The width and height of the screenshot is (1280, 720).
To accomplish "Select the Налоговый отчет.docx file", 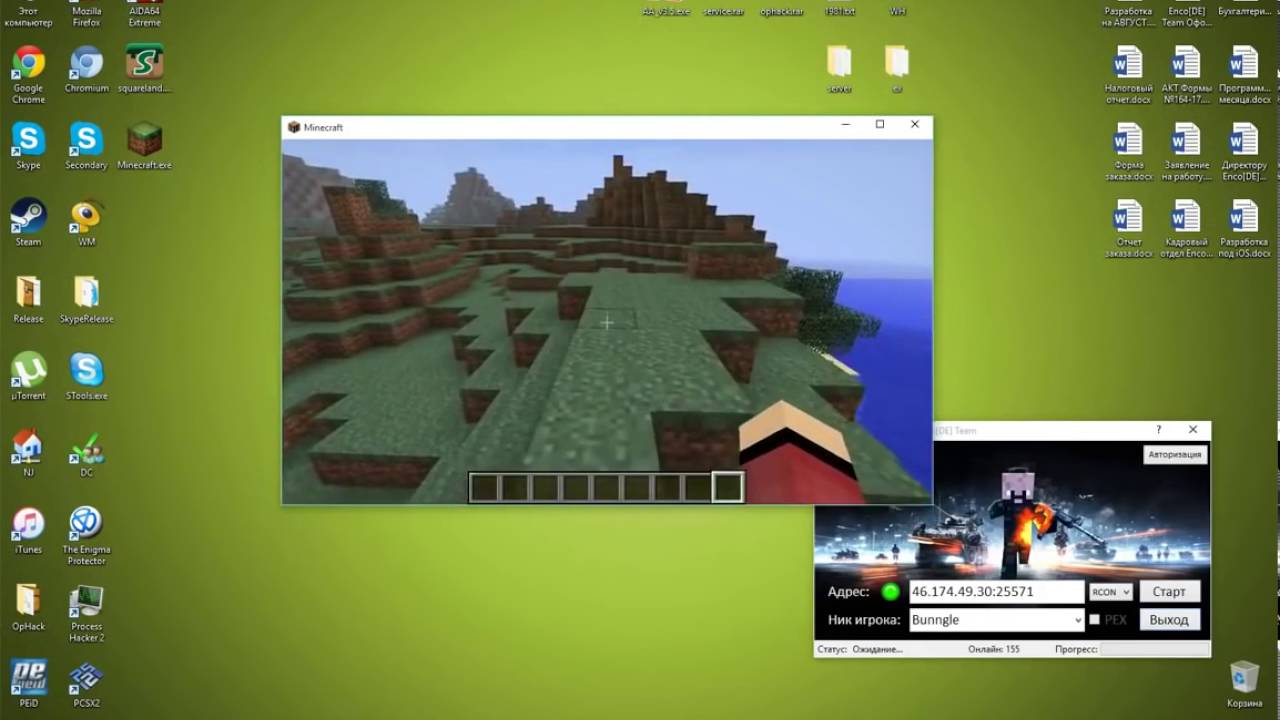I will (1128, 76).
